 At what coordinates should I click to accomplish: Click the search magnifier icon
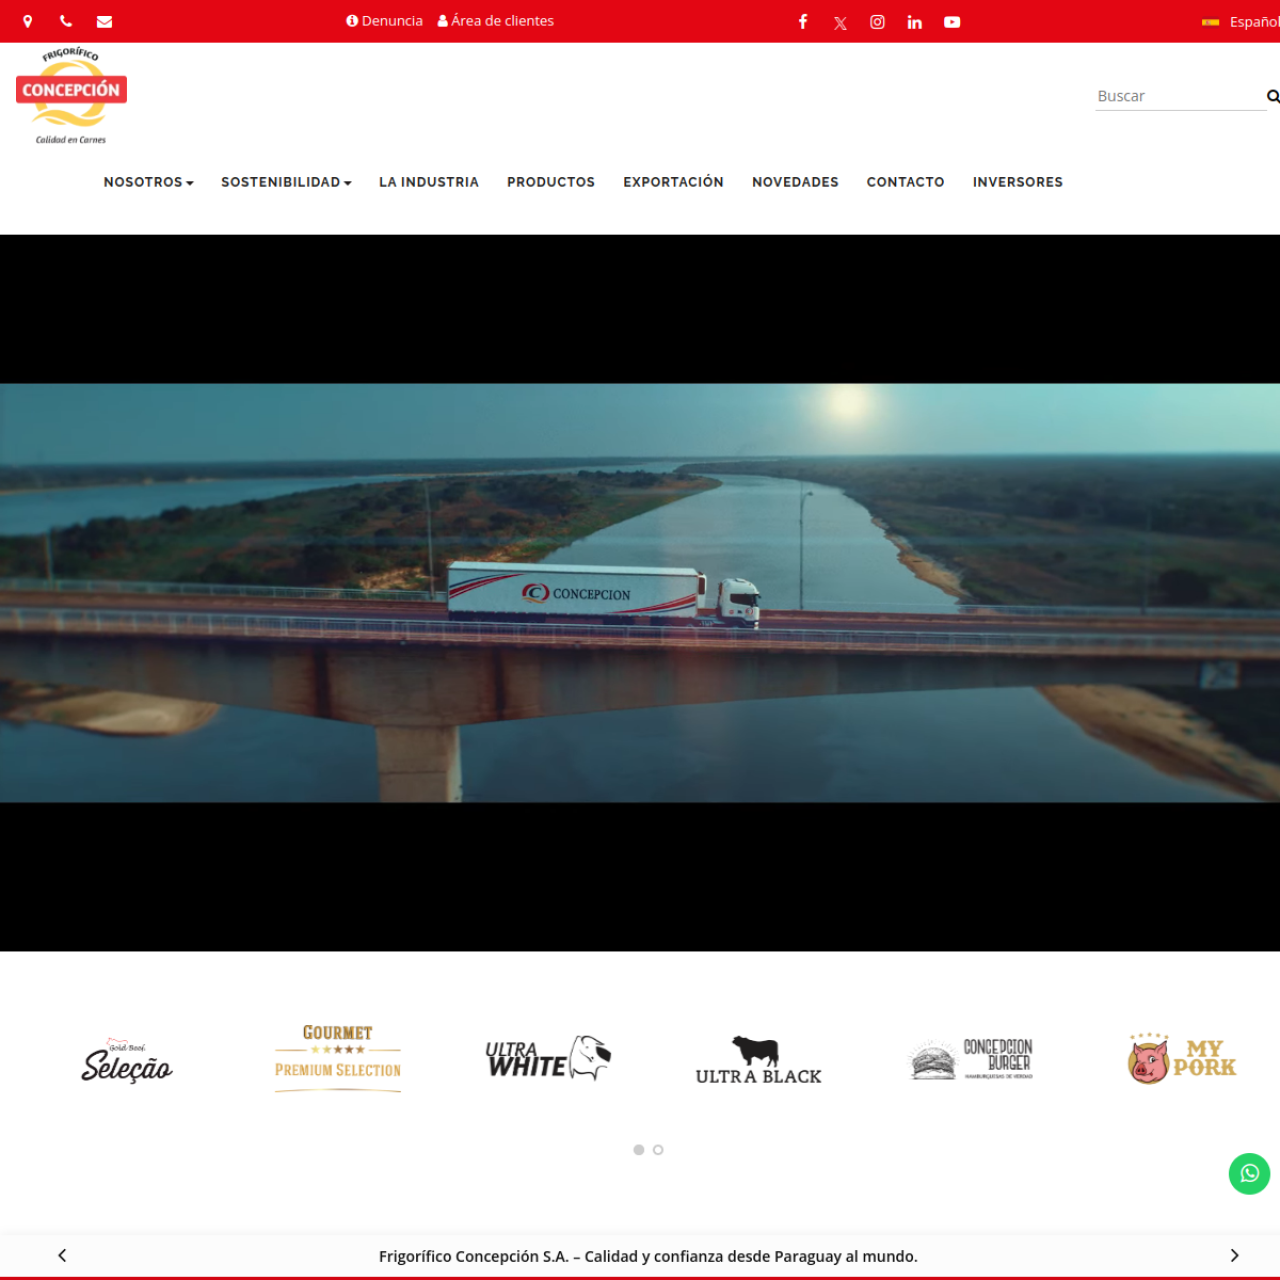(x=1273, y=96)
